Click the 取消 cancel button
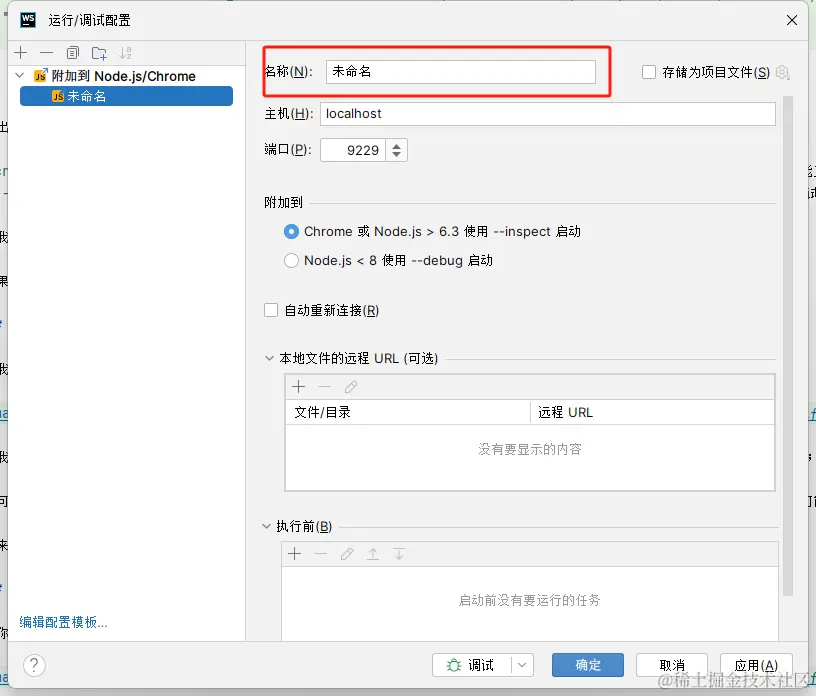The height and width of the screenshot is (696, 816). pyautogui.click(x=671, y=665)
